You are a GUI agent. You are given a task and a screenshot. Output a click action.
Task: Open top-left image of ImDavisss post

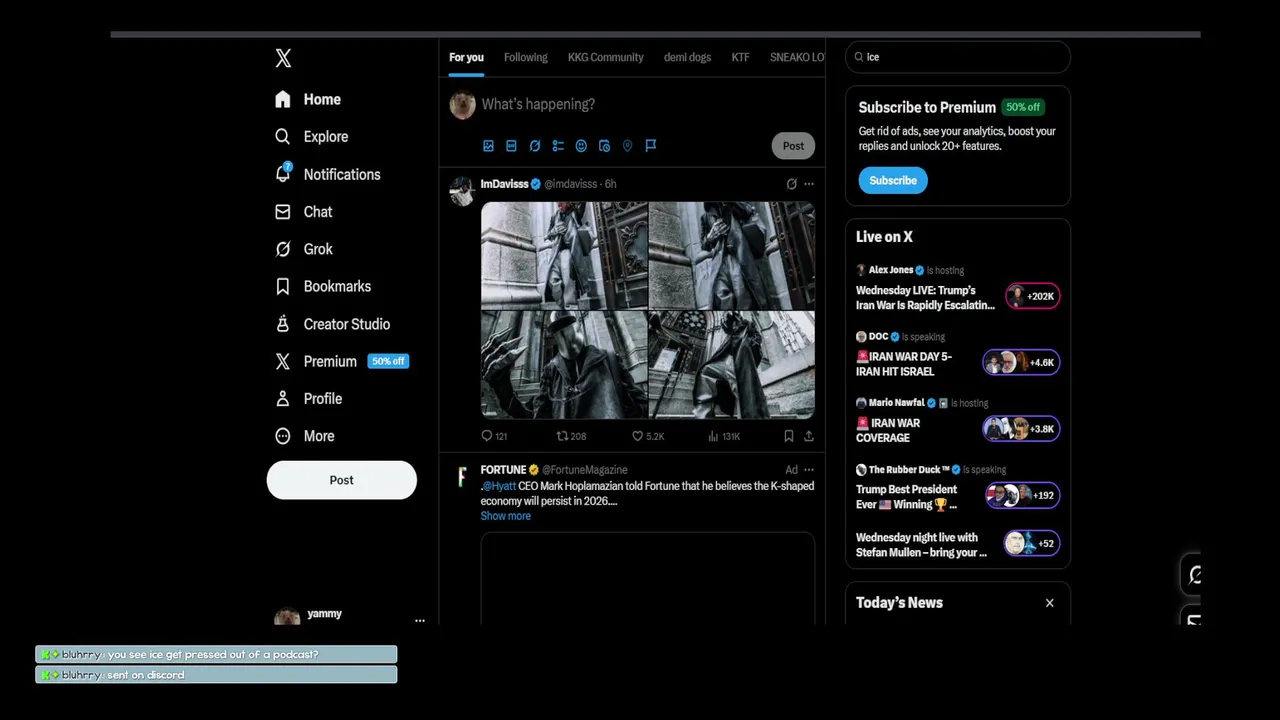[x=564, y=256]
